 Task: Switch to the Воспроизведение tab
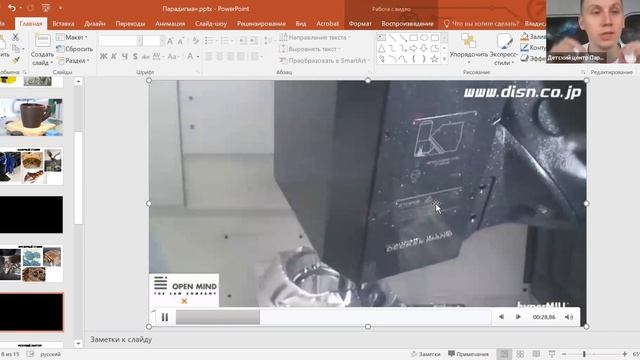pyautogui.click(x=407, y=24)
